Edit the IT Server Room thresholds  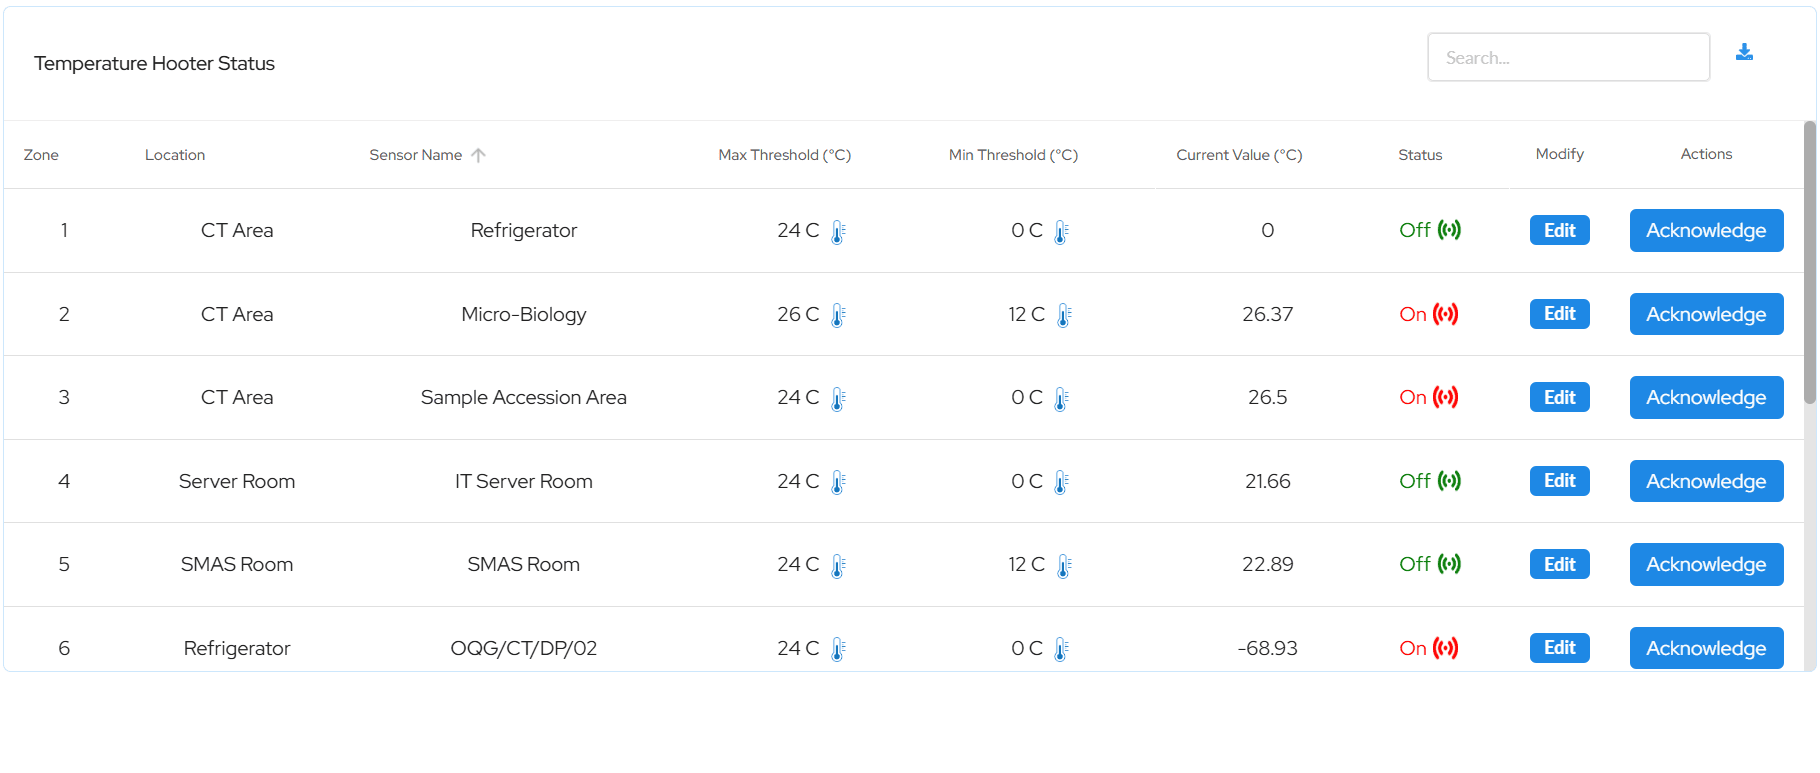pos(1560,481)
